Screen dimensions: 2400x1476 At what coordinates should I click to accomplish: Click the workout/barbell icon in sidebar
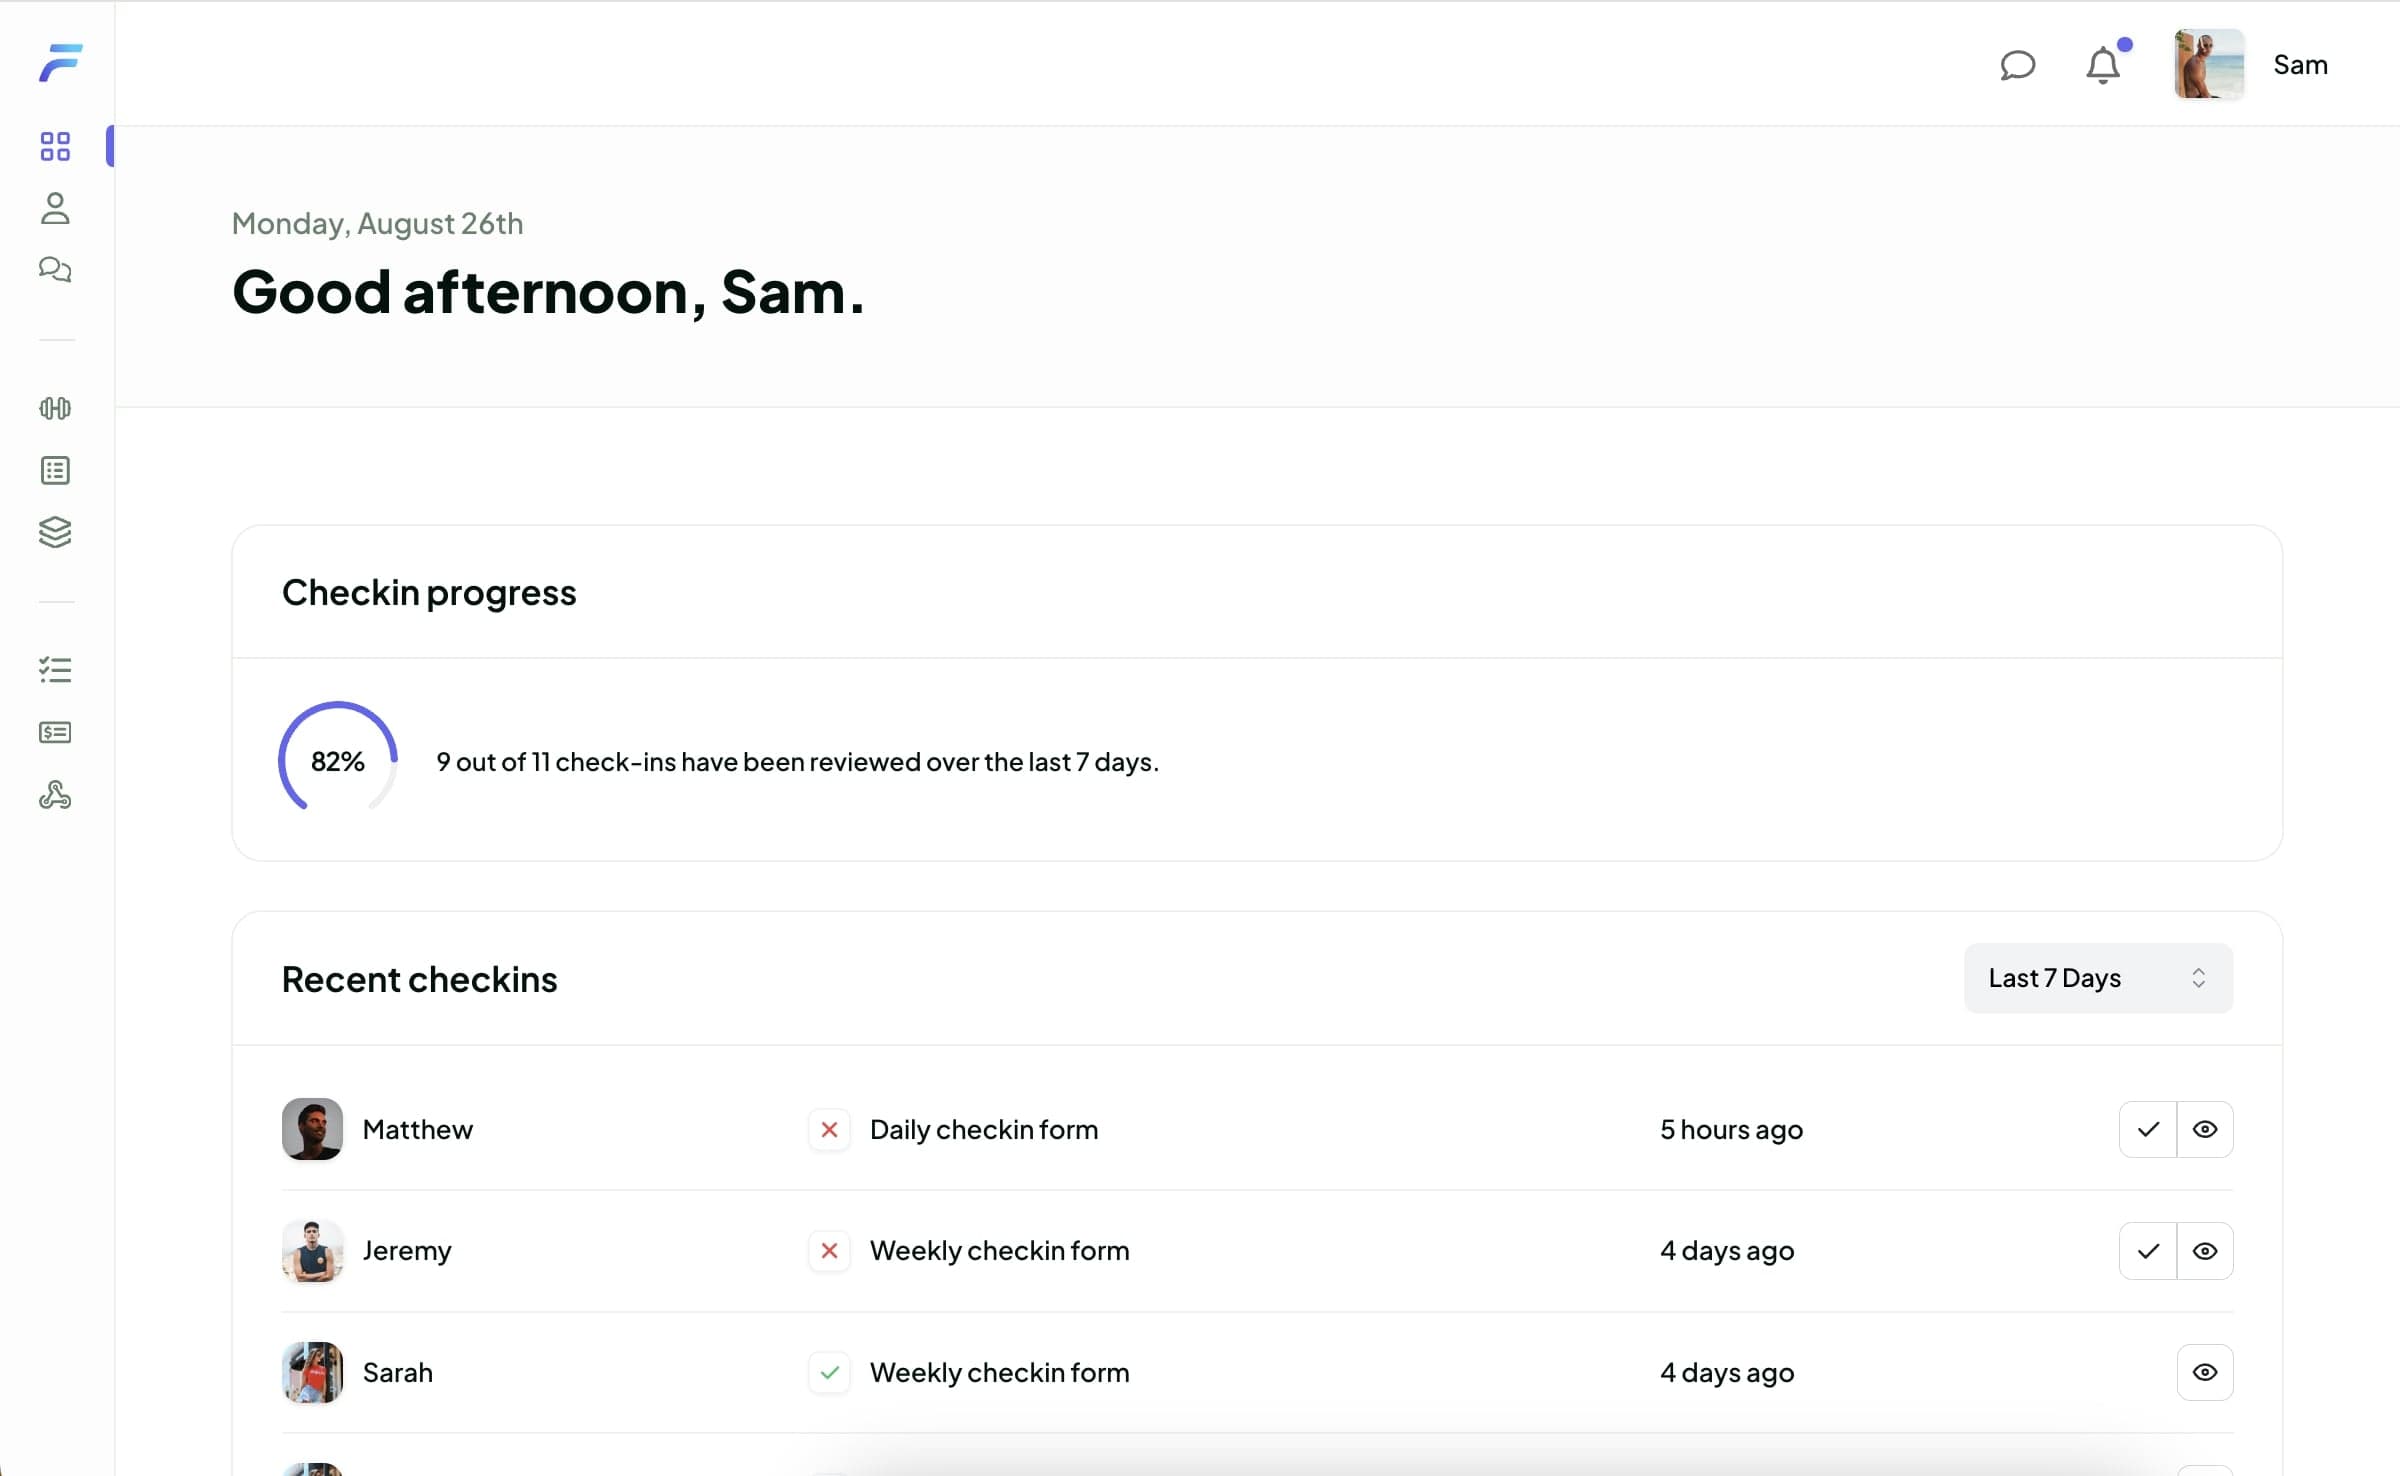coord(55,408)
